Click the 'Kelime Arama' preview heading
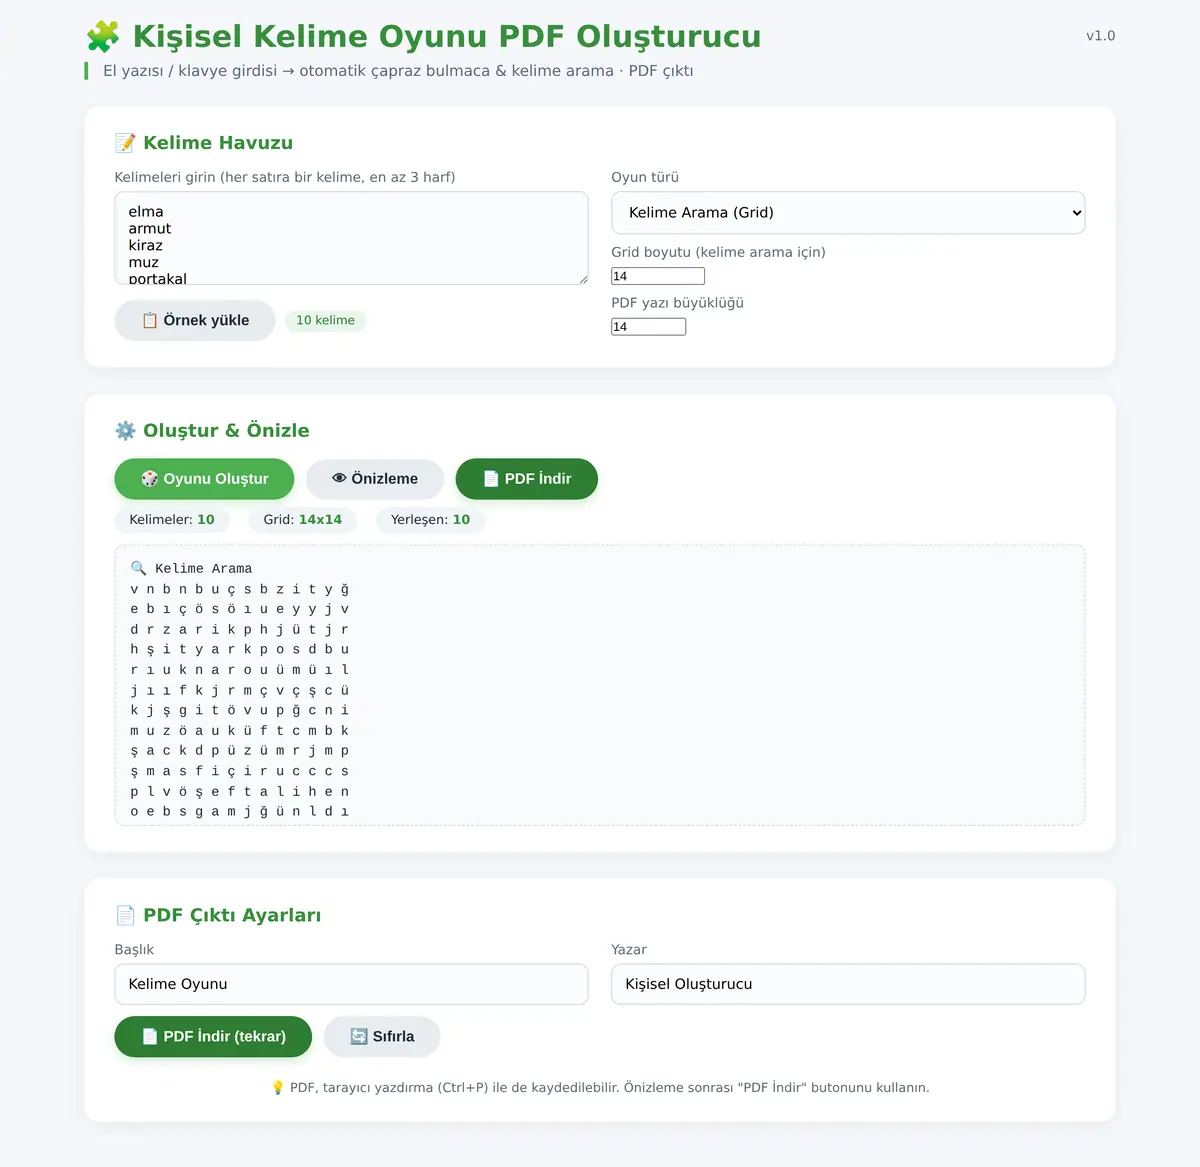Image resolution: width=1200 pixels, height=1167 pixels. [x=204, y=569]
